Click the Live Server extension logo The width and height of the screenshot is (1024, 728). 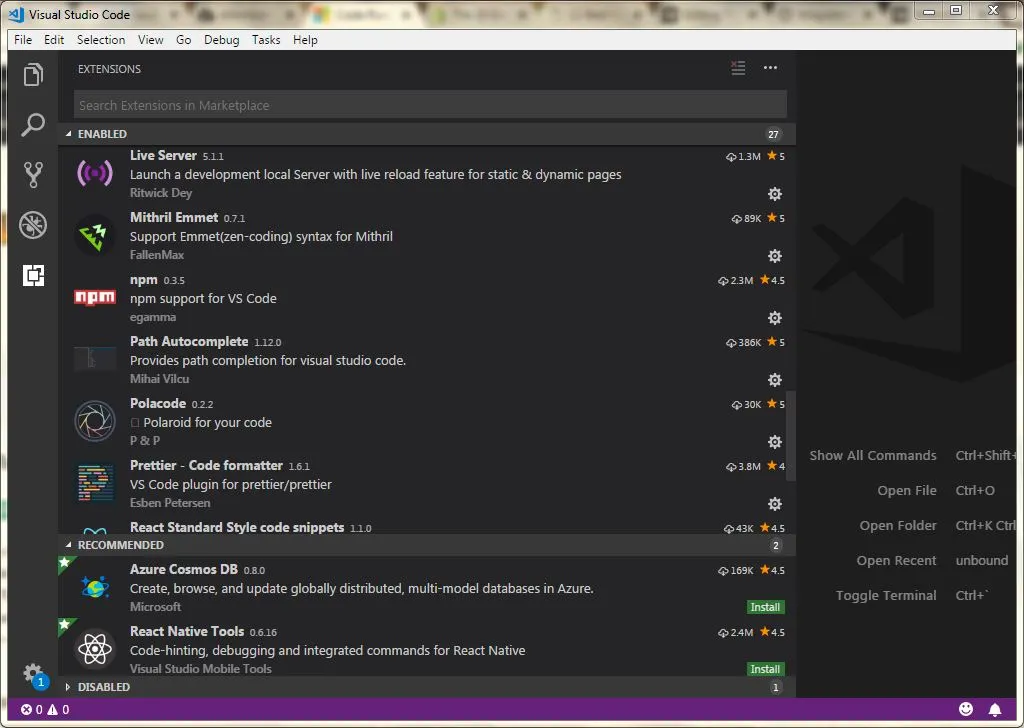coord(95,173)
